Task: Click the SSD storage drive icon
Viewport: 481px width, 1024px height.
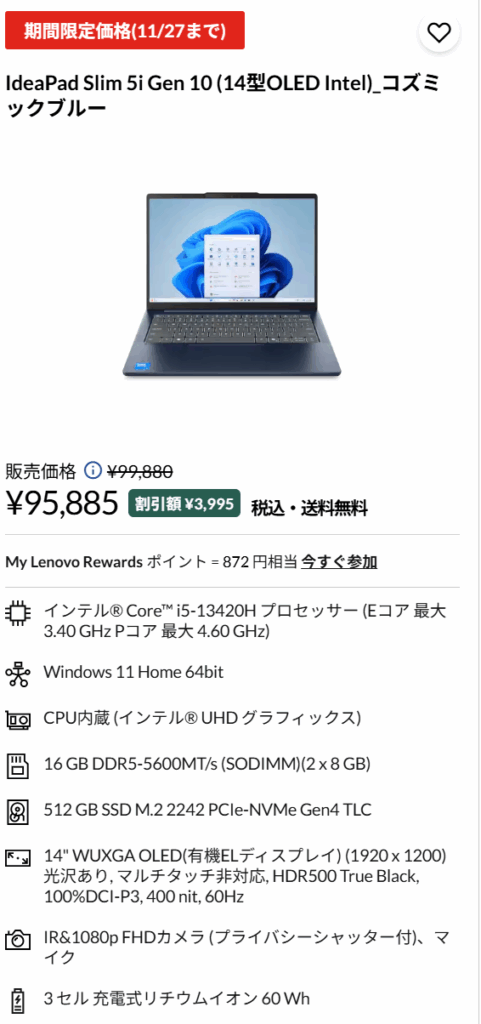Action: [18, 812]
